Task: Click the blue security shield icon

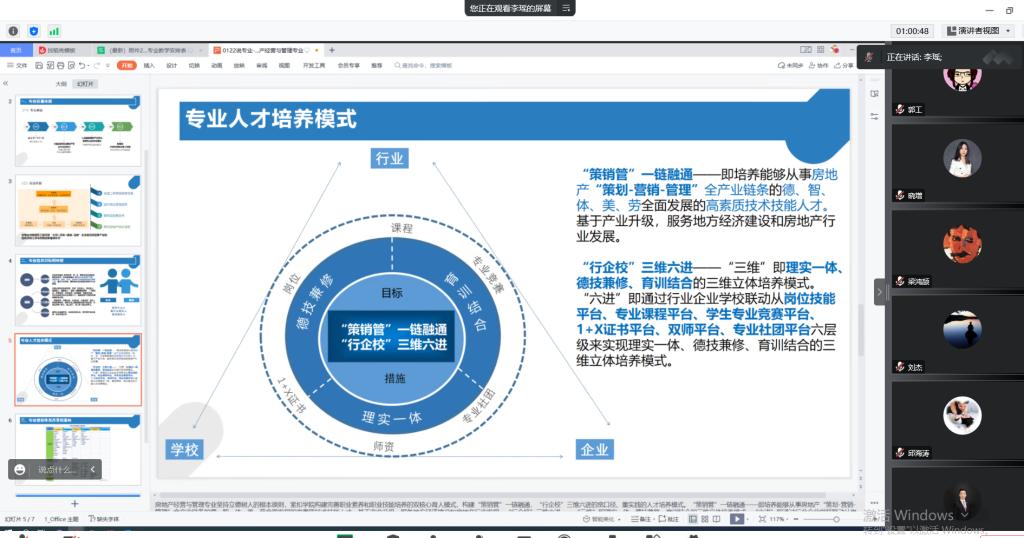Action: coord(33,31)
